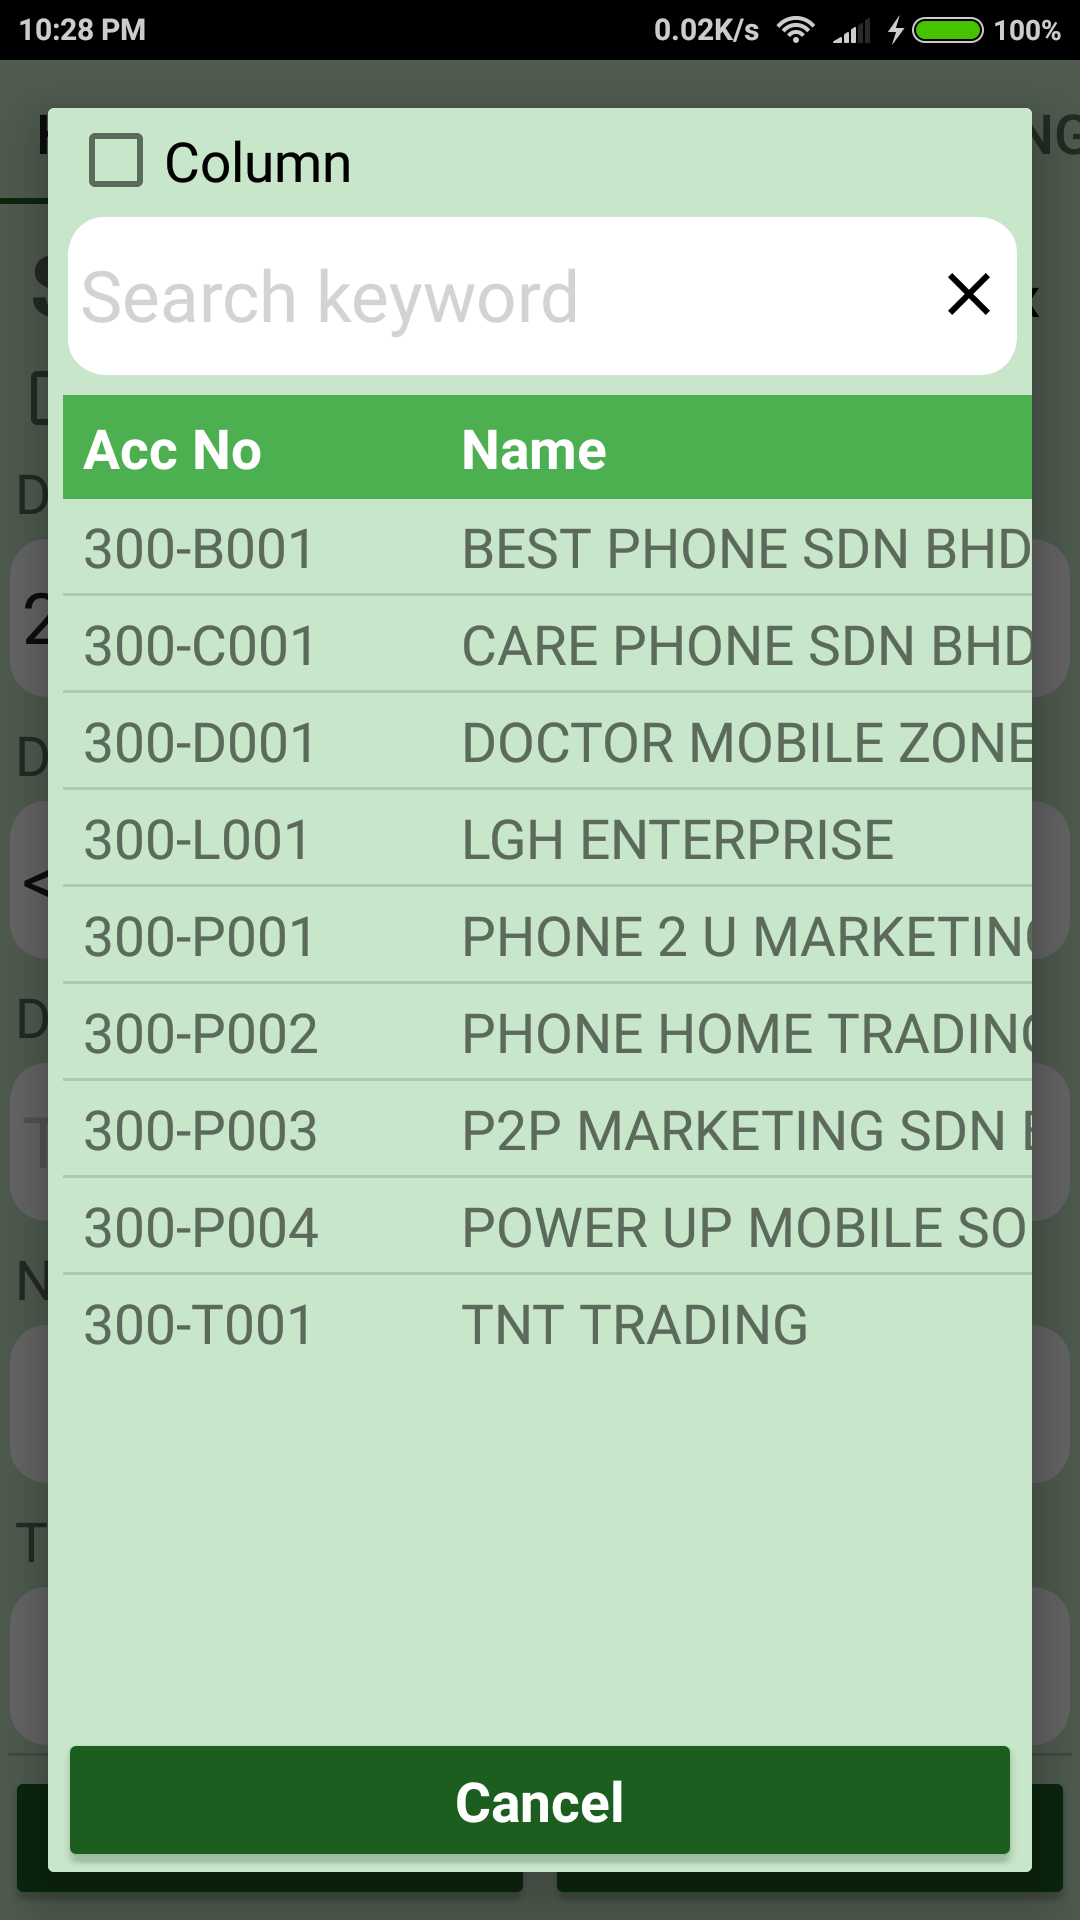
Task: Clear the search keyword with X icon
Action: click(968, 295)
